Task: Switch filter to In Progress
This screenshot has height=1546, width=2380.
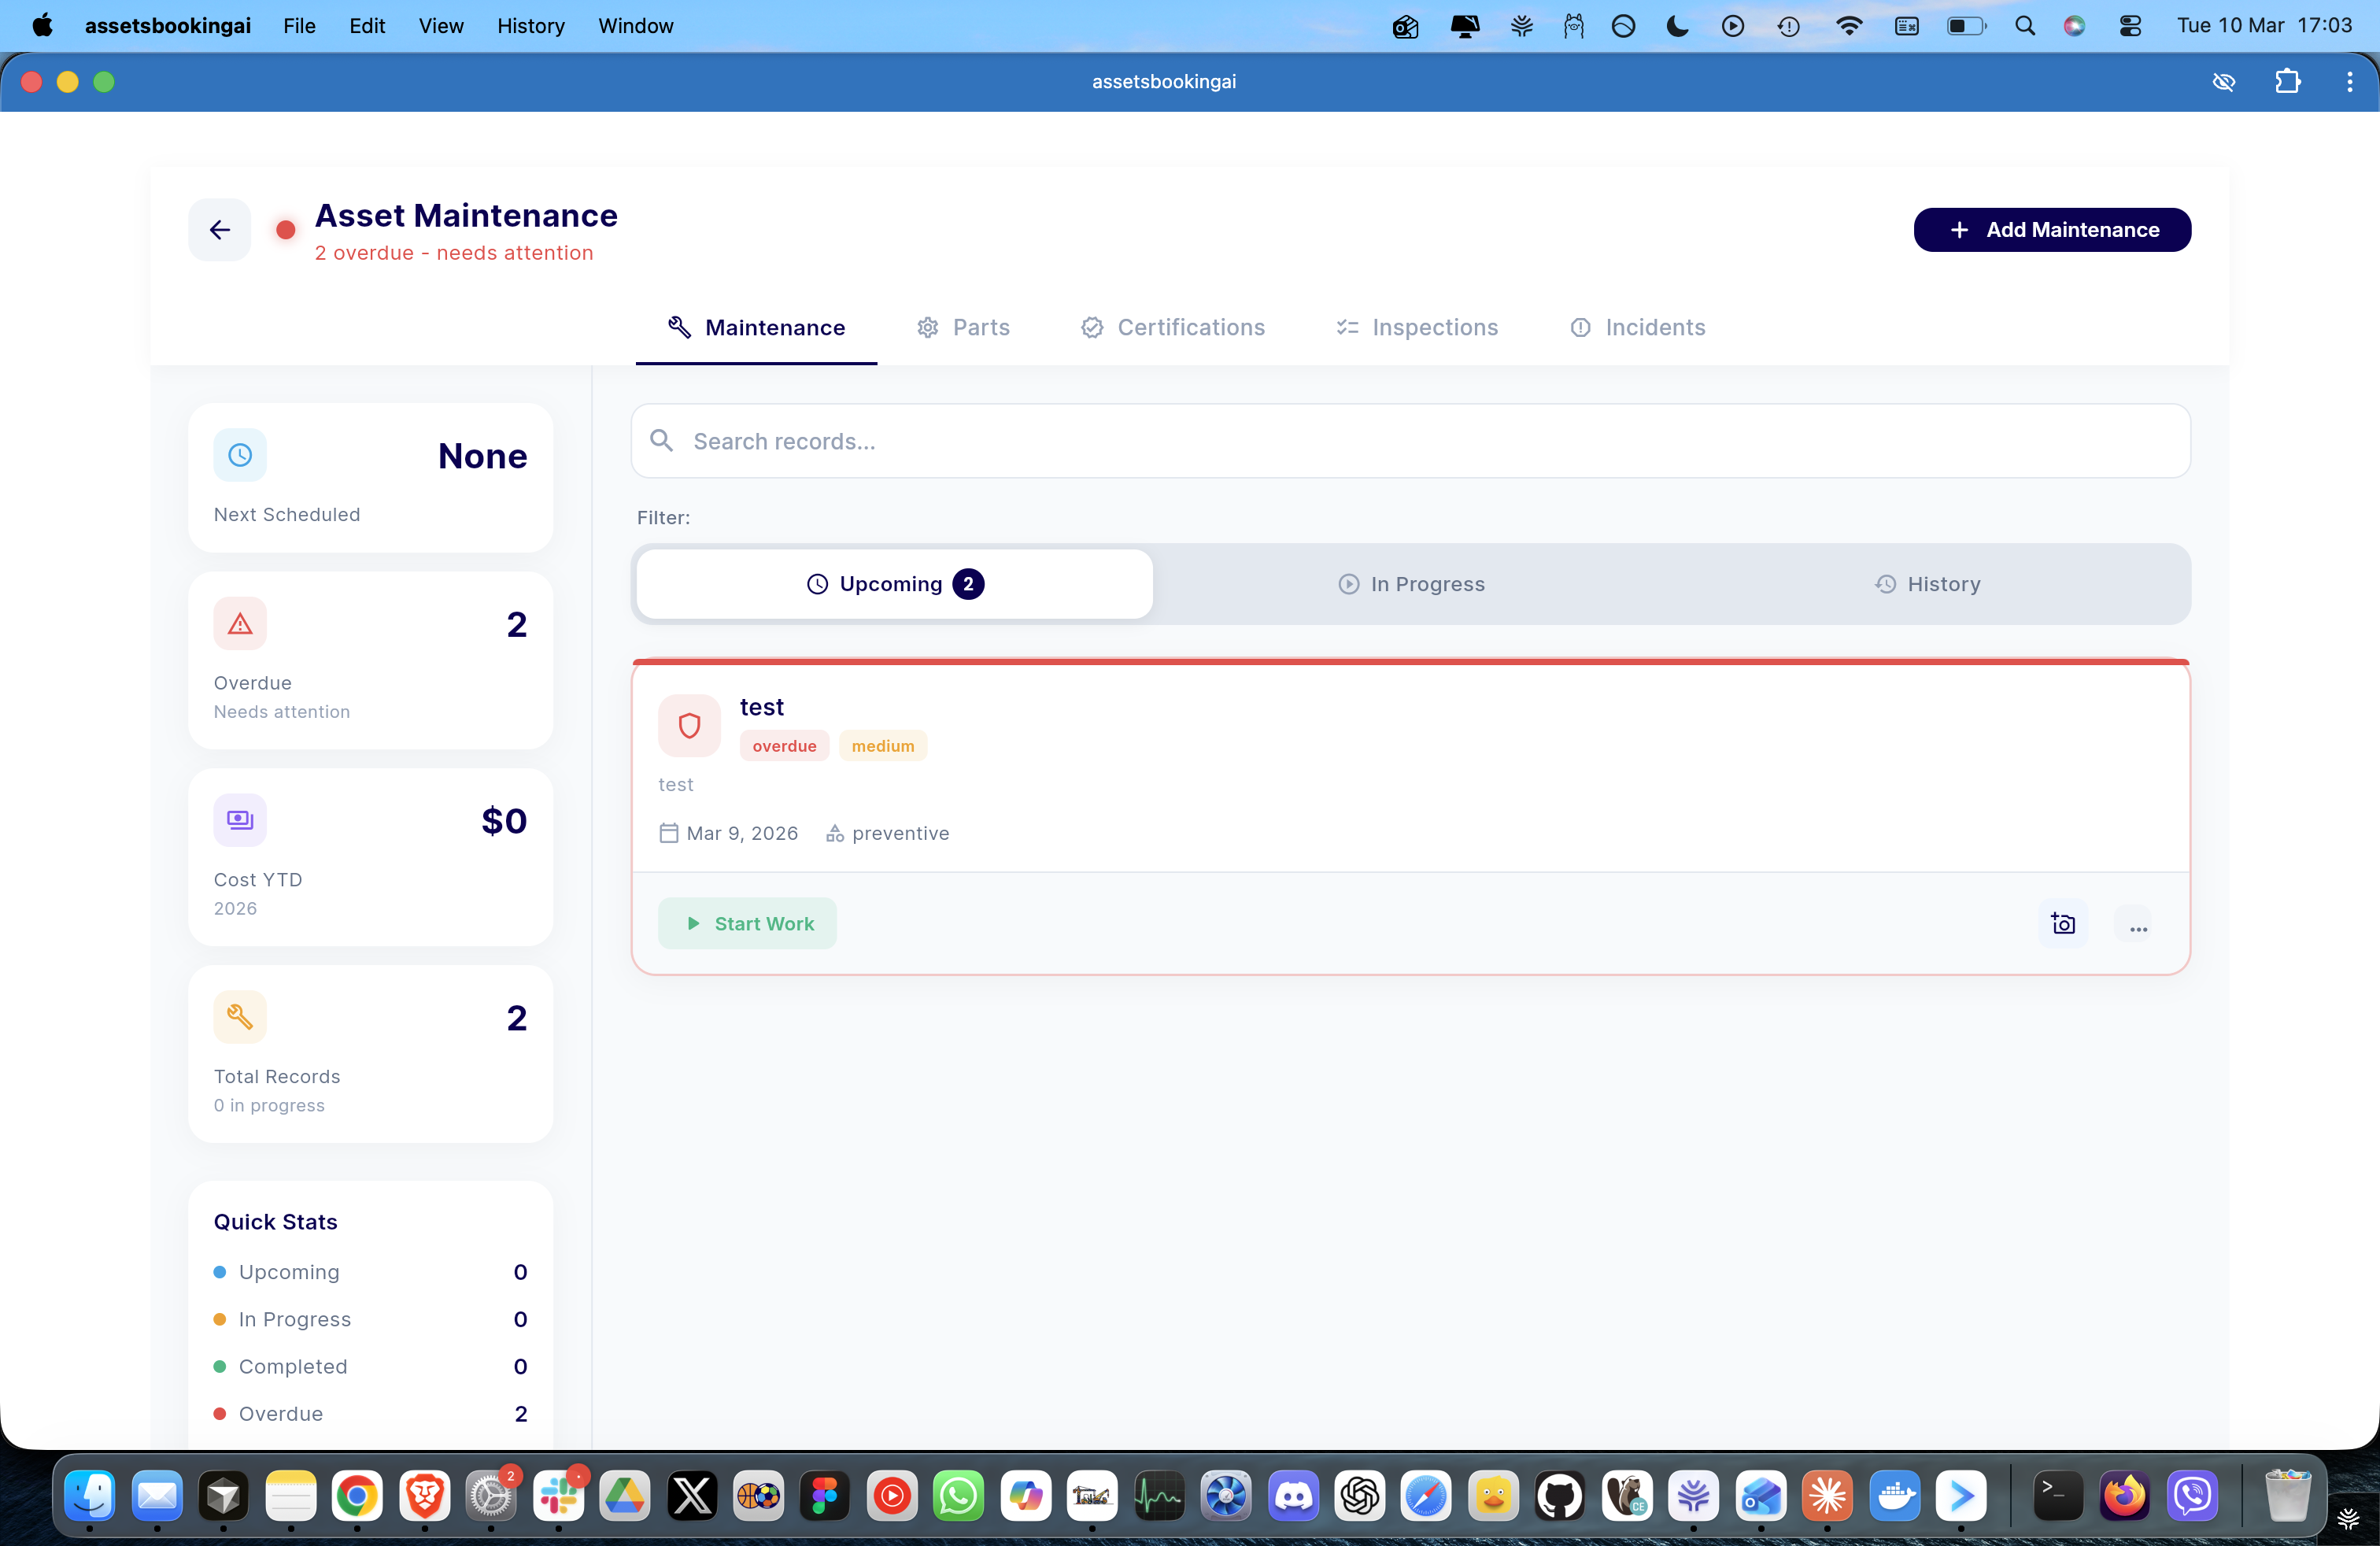Action: (1411, 584)
